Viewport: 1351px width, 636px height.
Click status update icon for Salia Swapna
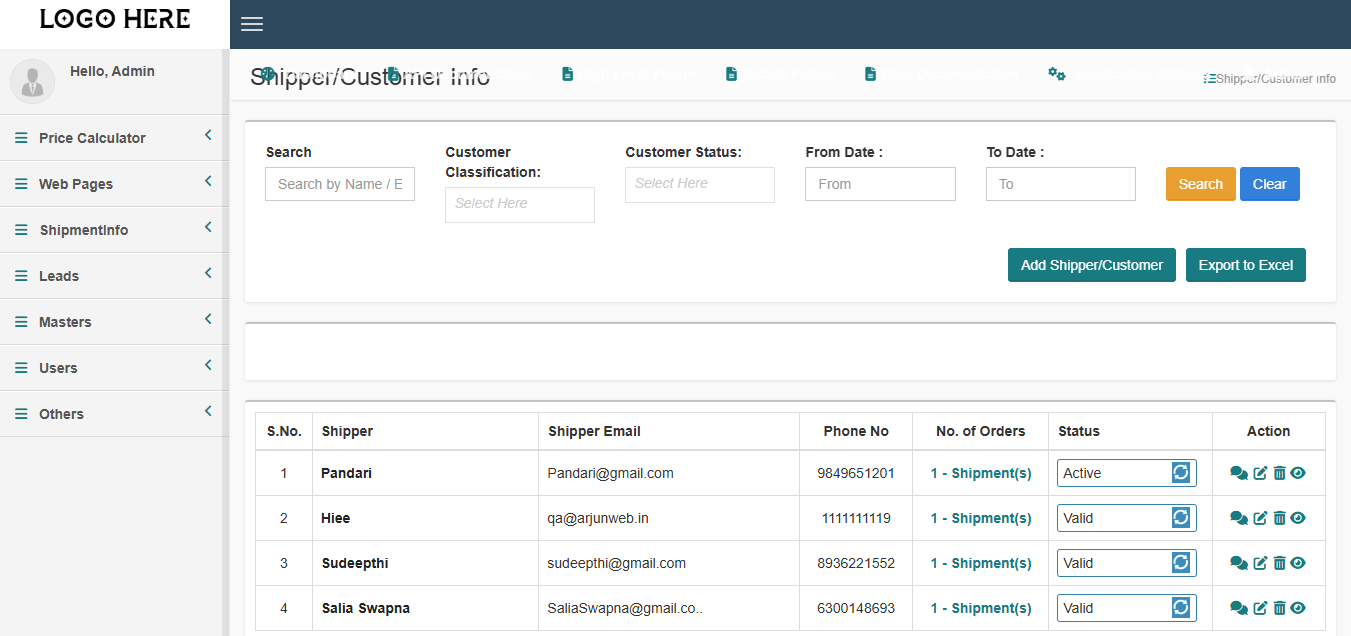pyautogui.click(x=1181, y=608)
